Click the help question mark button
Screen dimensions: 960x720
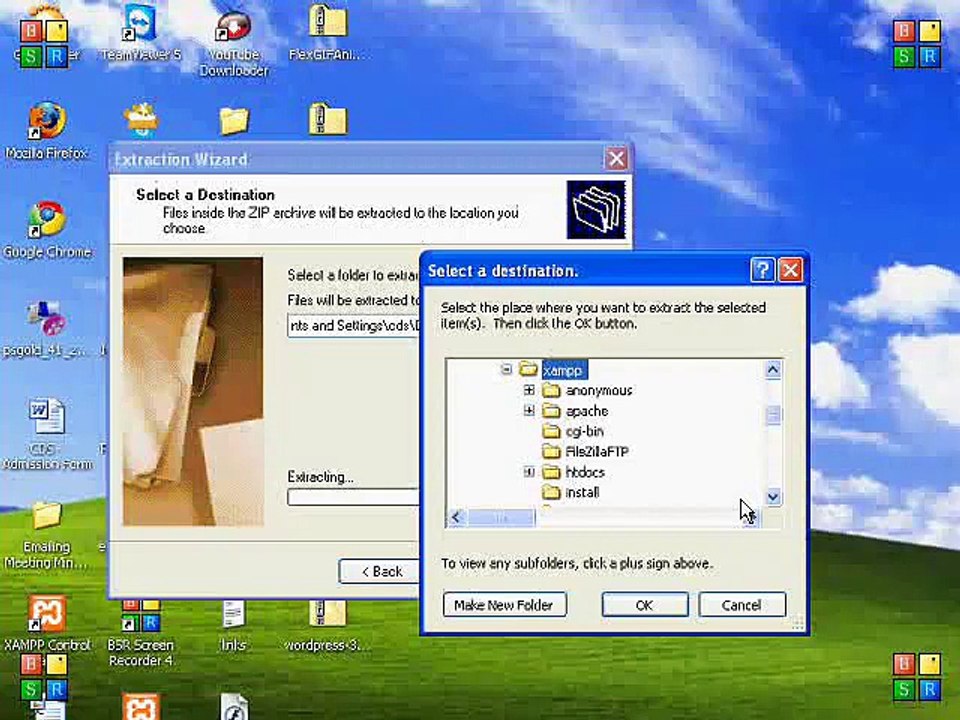tap(762, 270)
